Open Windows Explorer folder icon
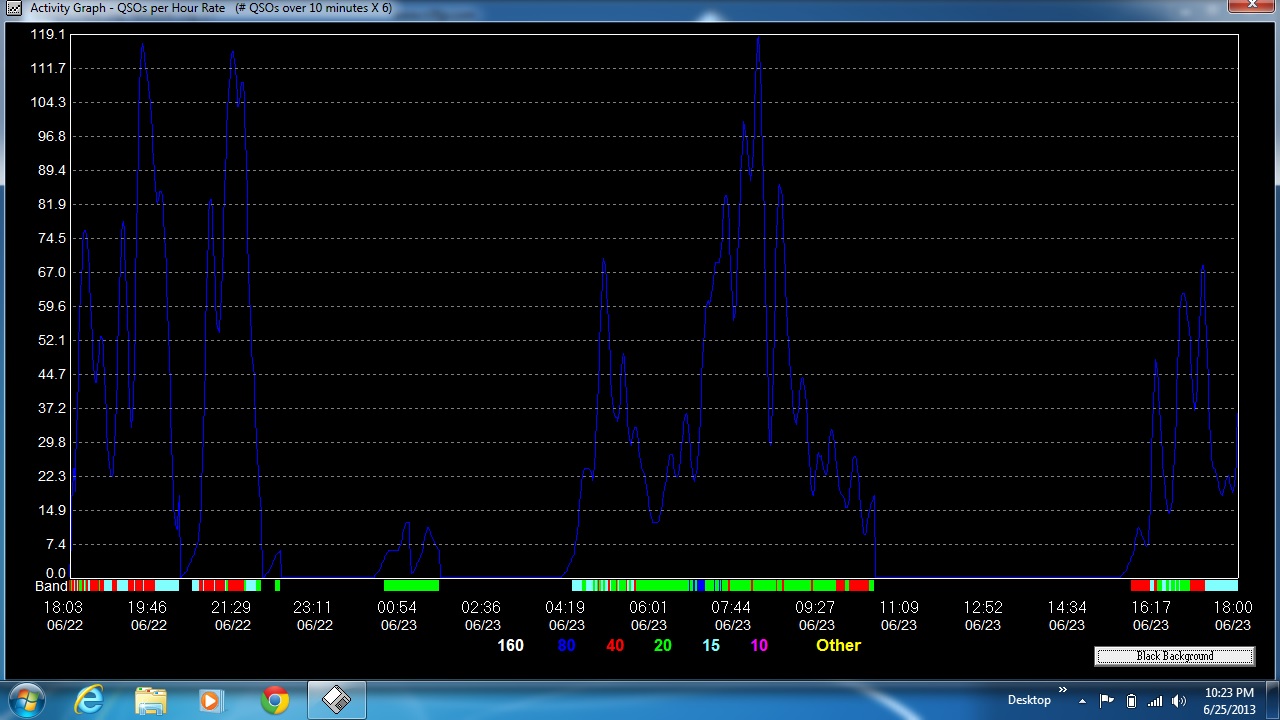The width and height of the screenshot is (1280, 720). tap(151, 700)
